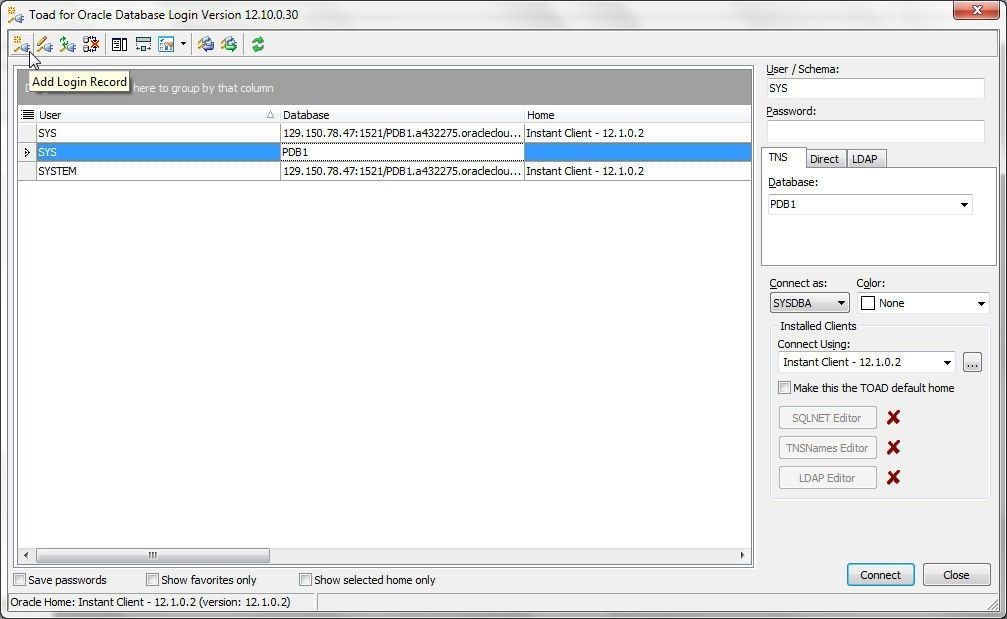Expand the Database dropdown showing PDB1
Screen dimensions: 1007x619
(964, 205)
